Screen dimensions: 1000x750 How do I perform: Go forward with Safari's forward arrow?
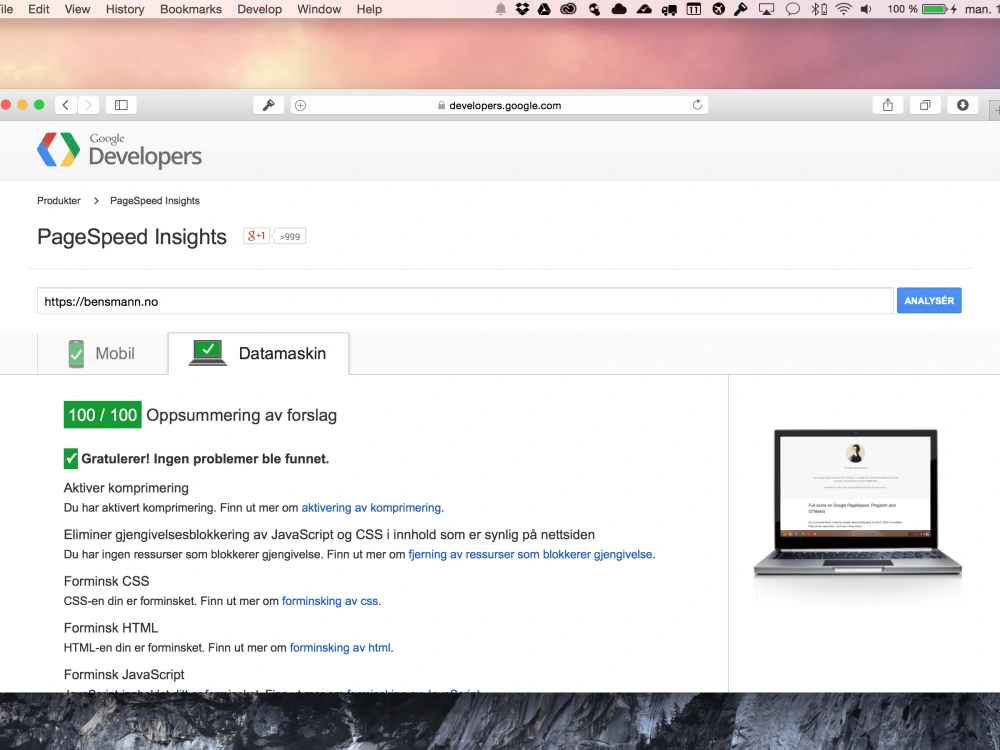[x=88, y=105]
